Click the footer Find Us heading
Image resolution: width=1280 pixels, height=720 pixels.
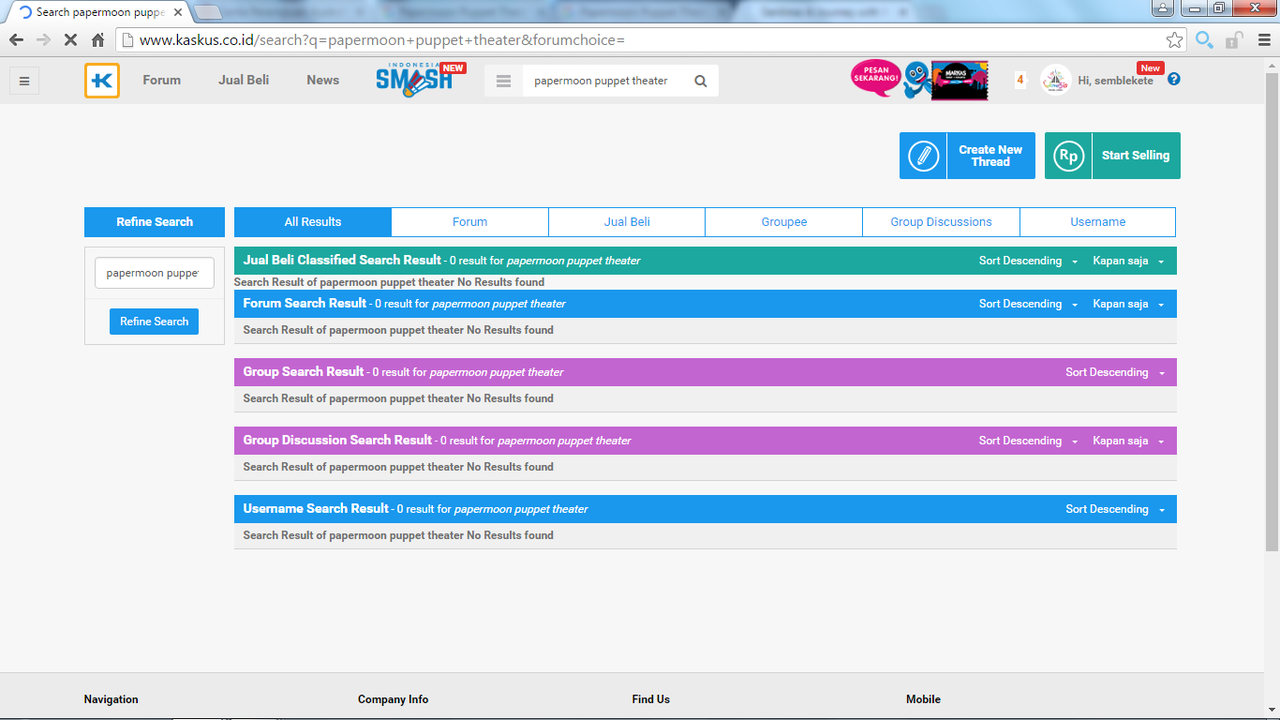[651, 699]
